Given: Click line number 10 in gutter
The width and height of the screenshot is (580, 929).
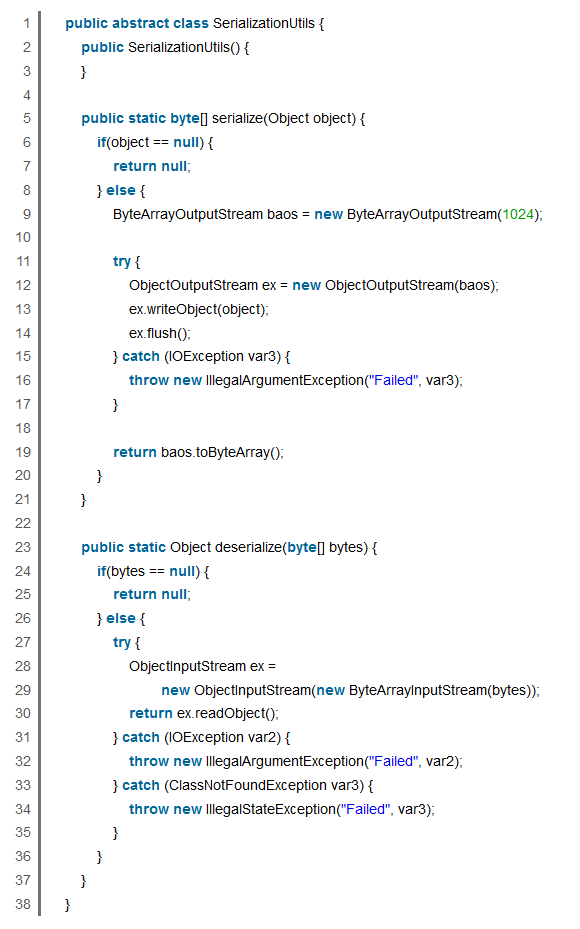Looking at the screenshot, I should point(23,238).
